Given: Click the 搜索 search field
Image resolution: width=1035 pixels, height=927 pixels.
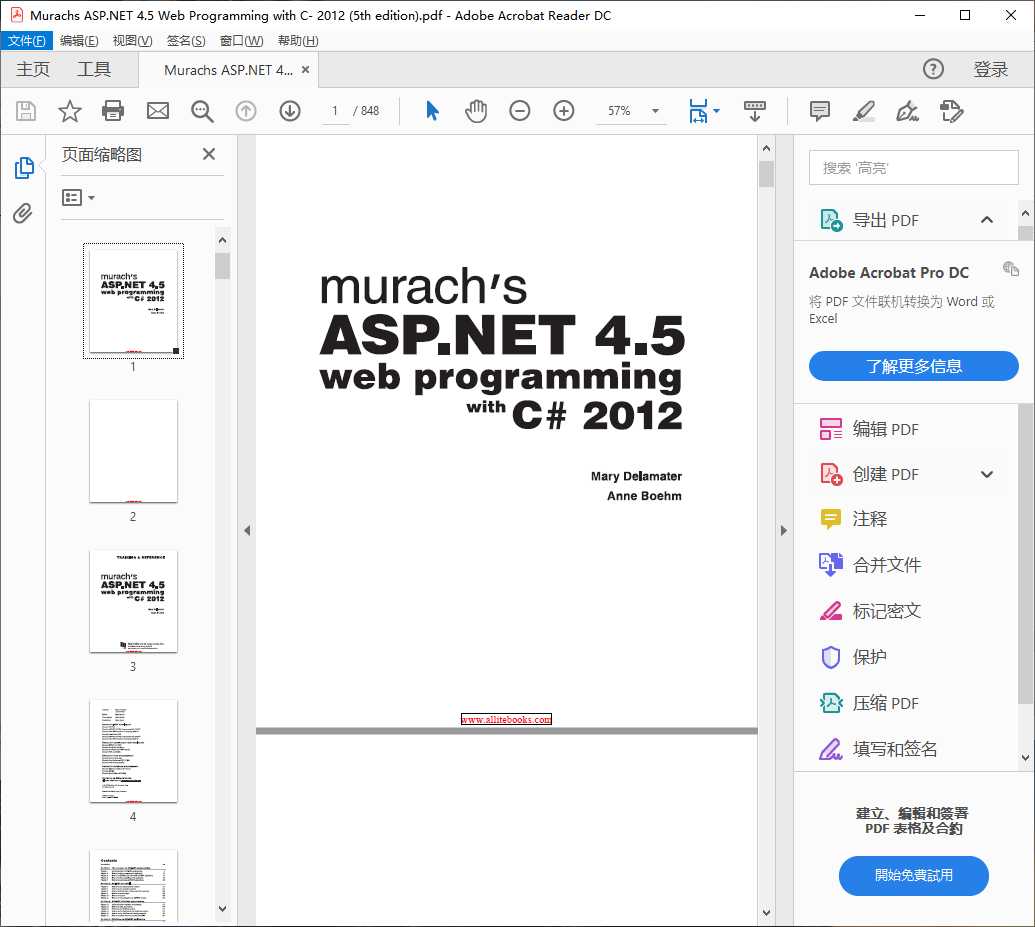Looking at the screenshot, I should click(912, 167).
